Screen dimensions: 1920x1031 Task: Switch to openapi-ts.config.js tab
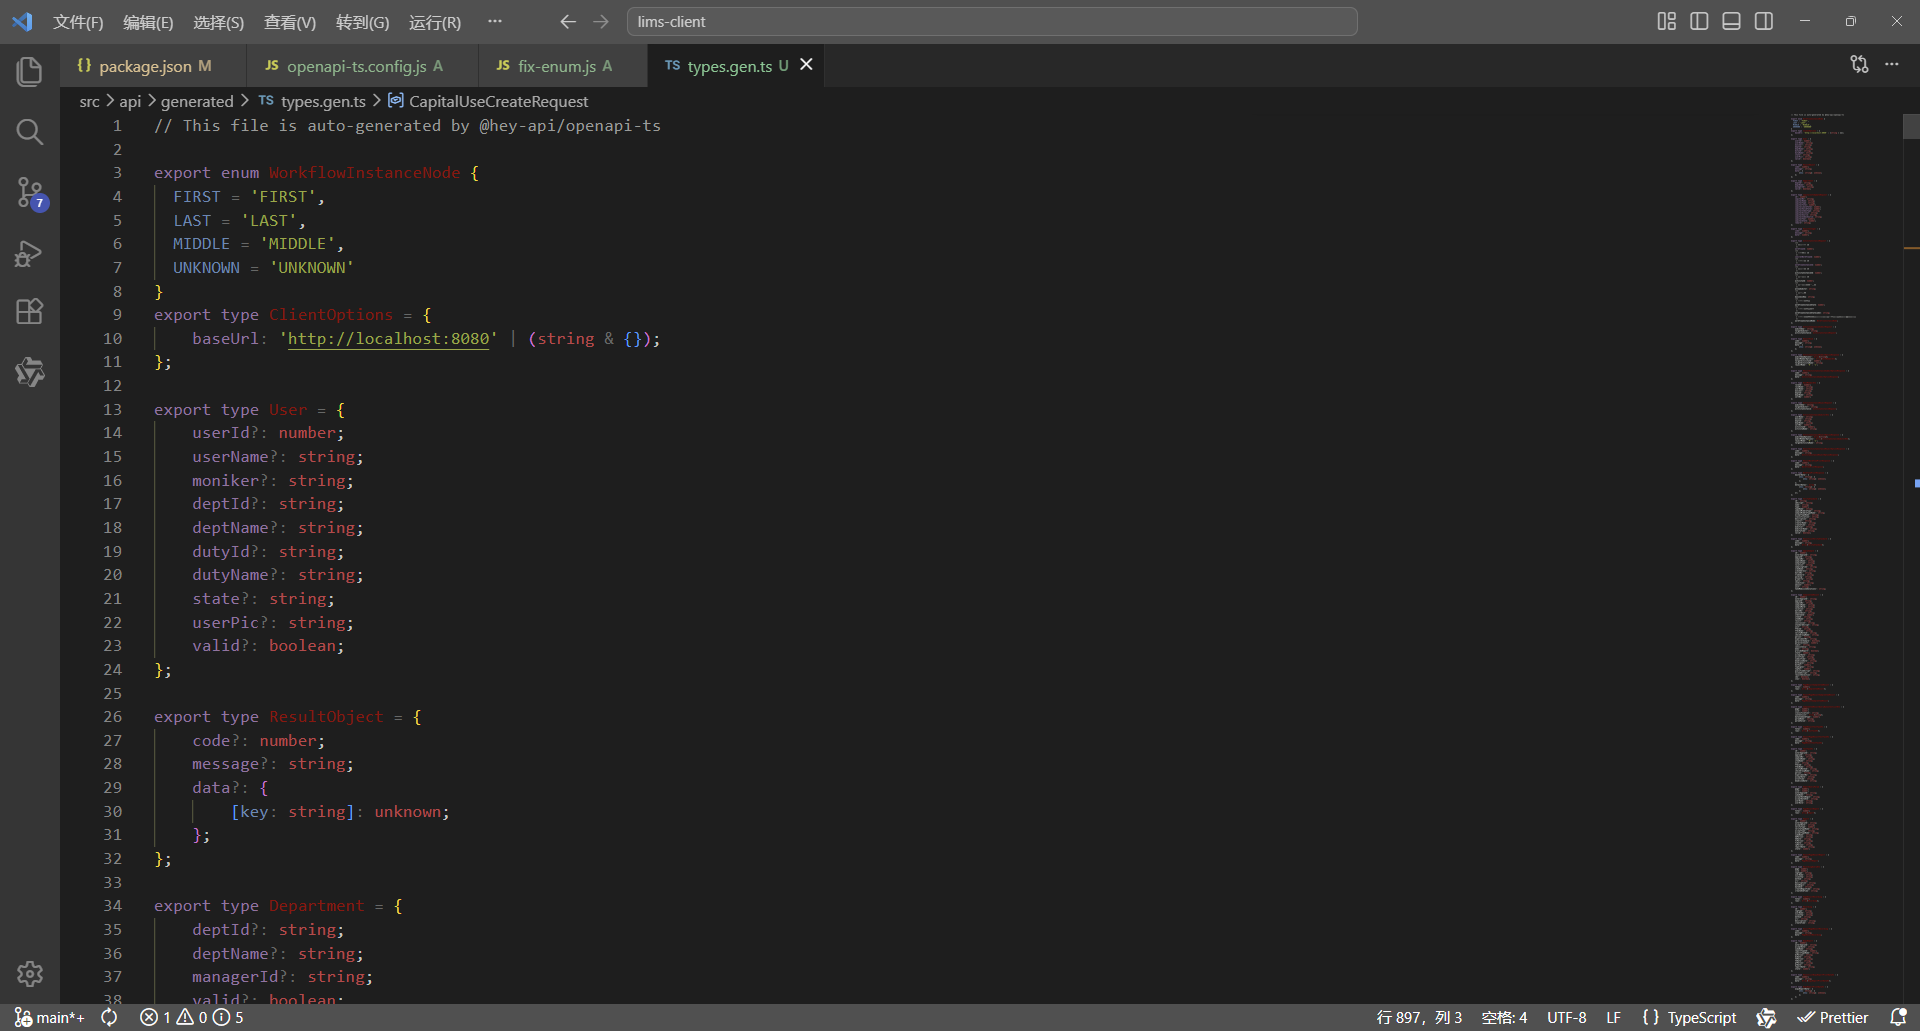[x=363, y=66]
